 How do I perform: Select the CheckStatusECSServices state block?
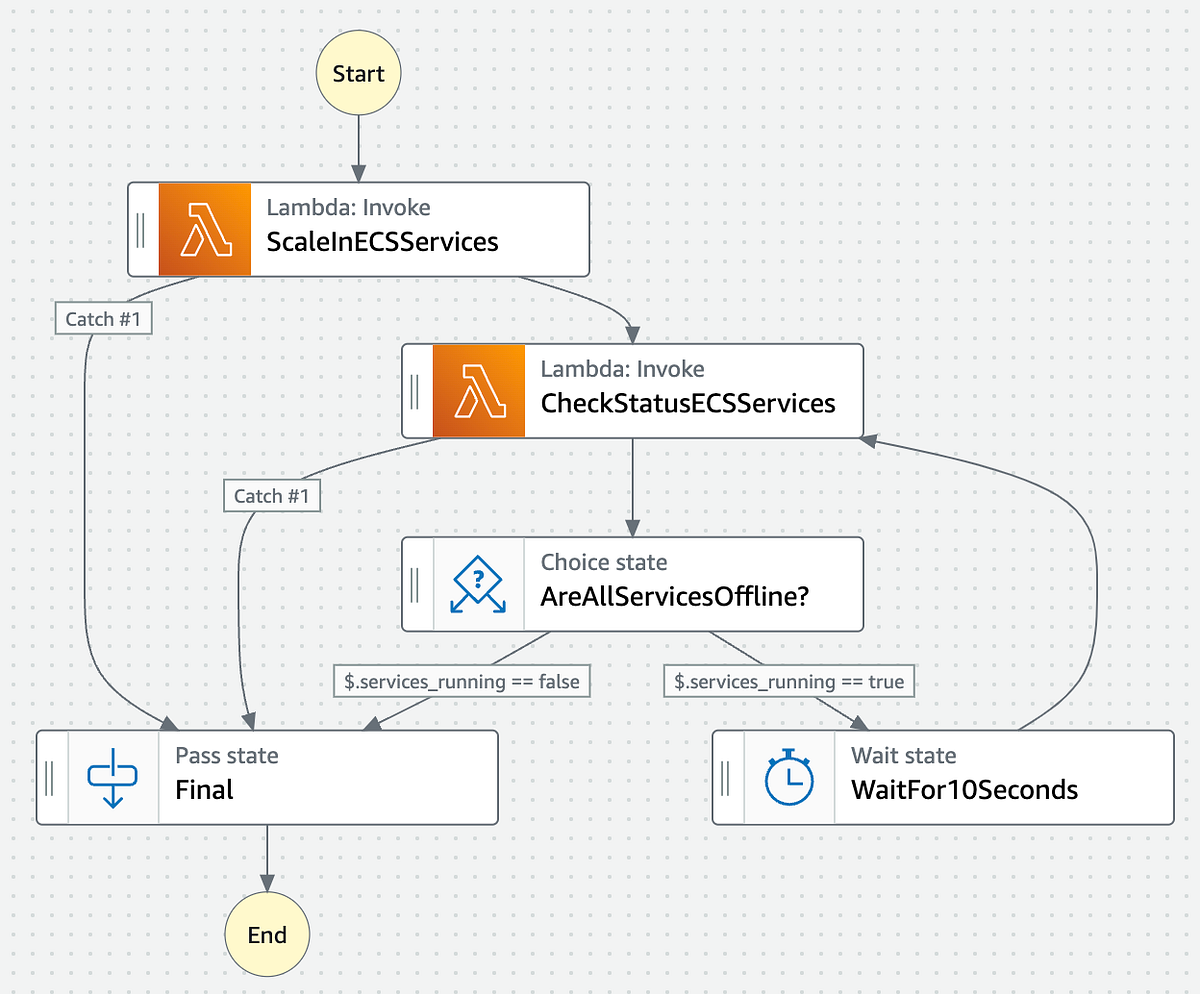point(690,390)
